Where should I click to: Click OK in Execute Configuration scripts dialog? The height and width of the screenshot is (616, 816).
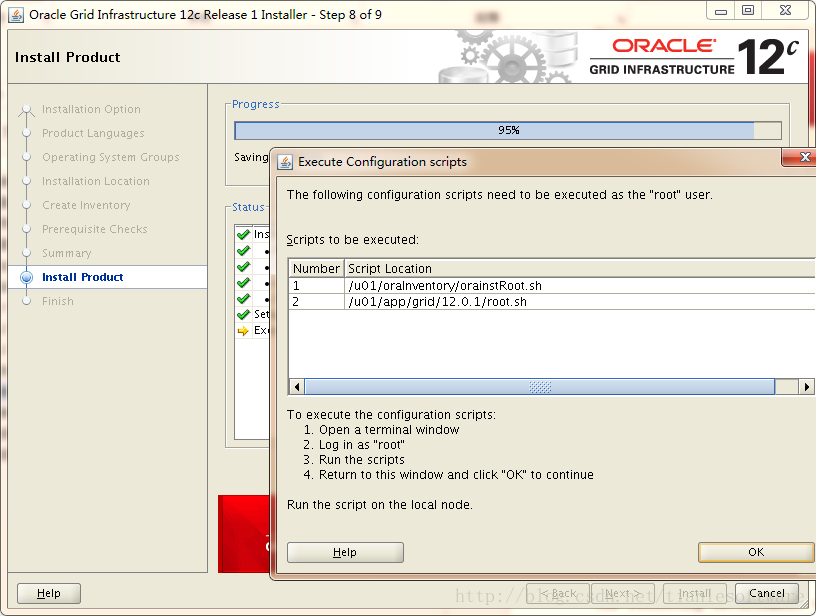pyautogui.click(x=756, y=552)
